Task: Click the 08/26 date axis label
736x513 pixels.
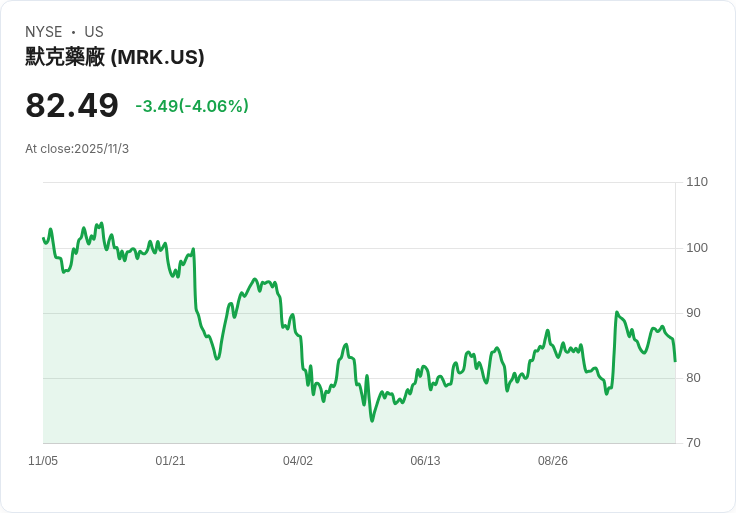Action: [x=552, y=460]
